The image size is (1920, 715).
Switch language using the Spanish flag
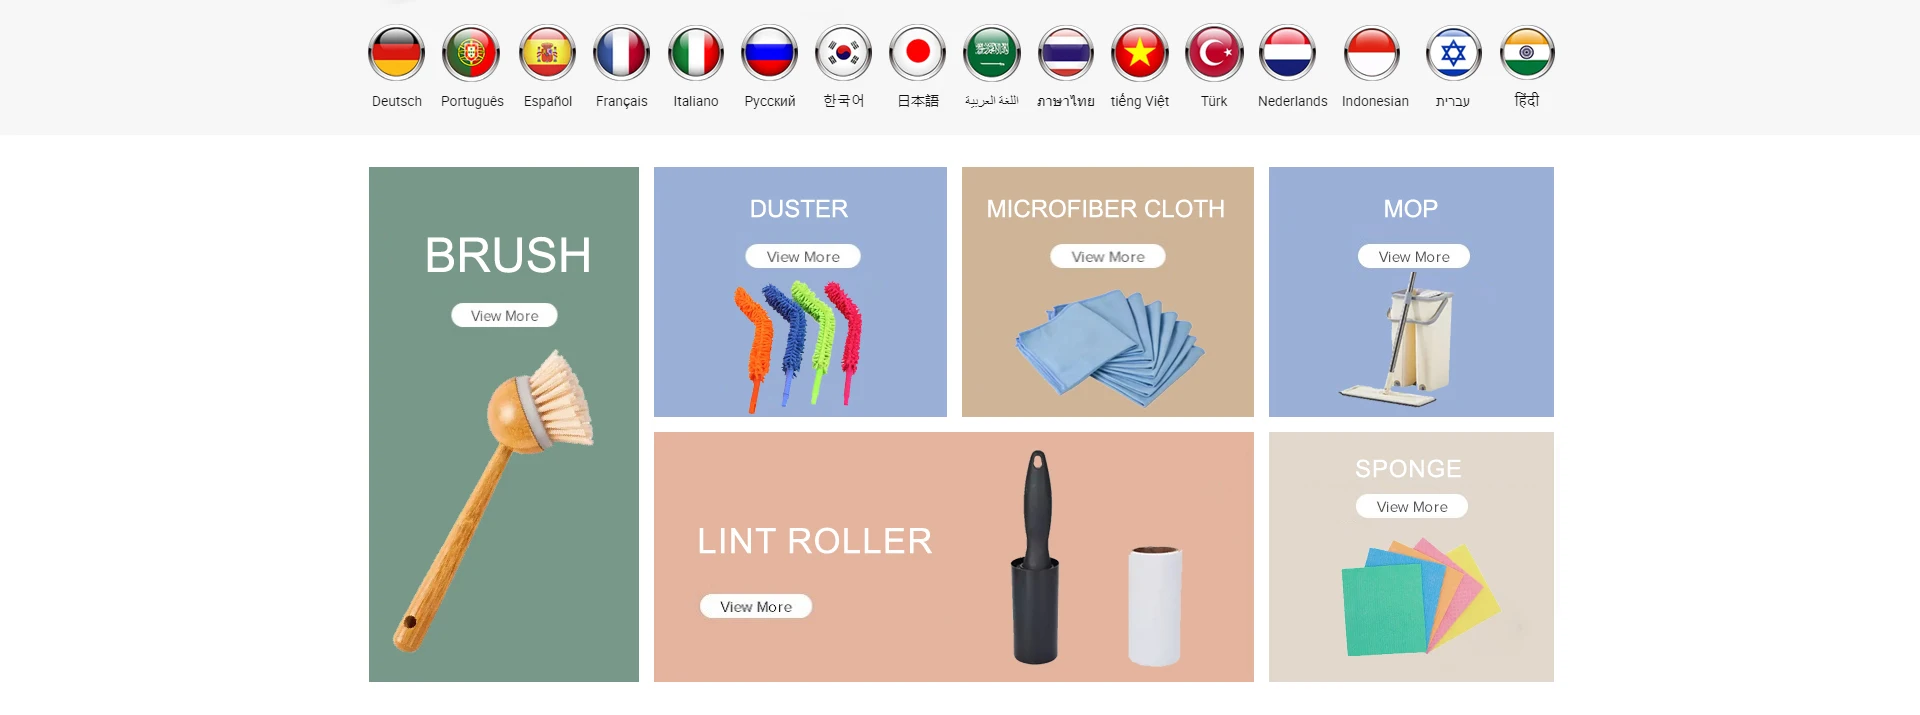click(x=547, y=52)
